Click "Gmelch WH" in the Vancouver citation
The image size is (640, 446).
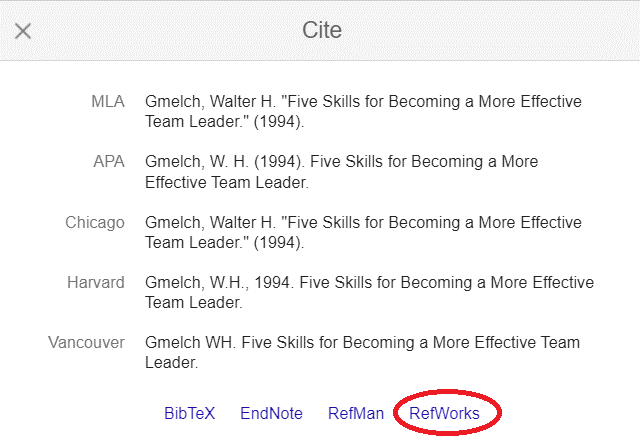[x=187, y=342]
